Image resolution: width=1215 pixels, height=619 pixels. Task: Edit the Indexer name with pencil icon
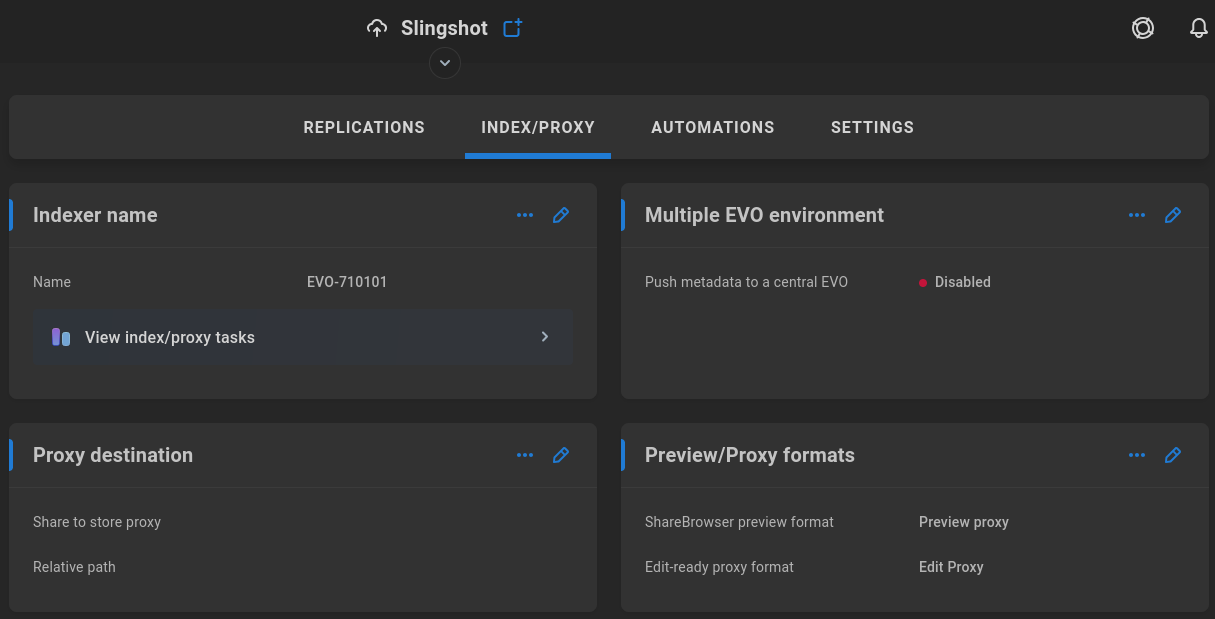561,215
